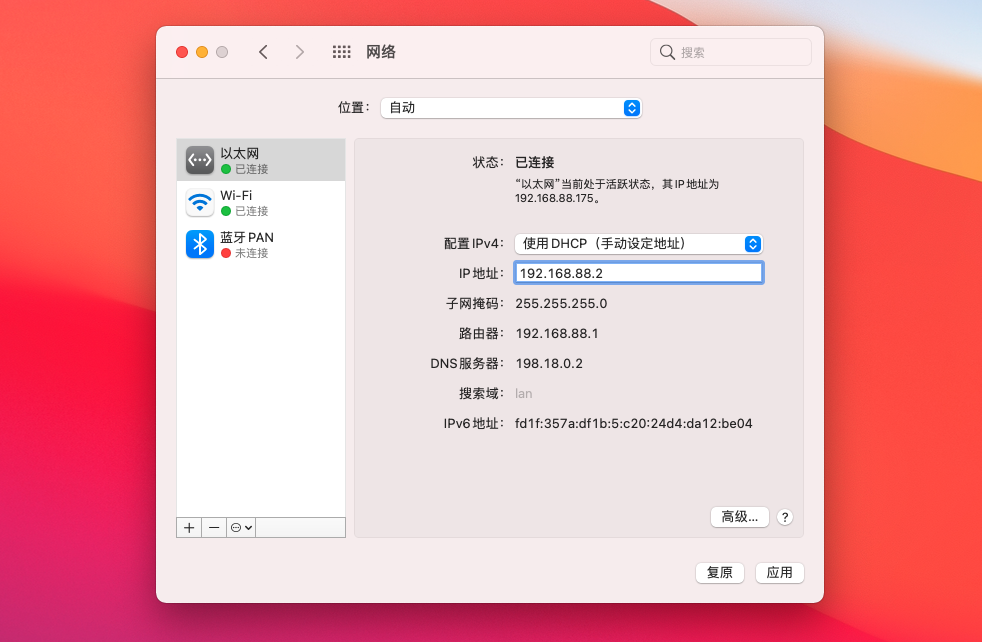
Task: Open the service action menu dropdown
Action: [241, 527]
